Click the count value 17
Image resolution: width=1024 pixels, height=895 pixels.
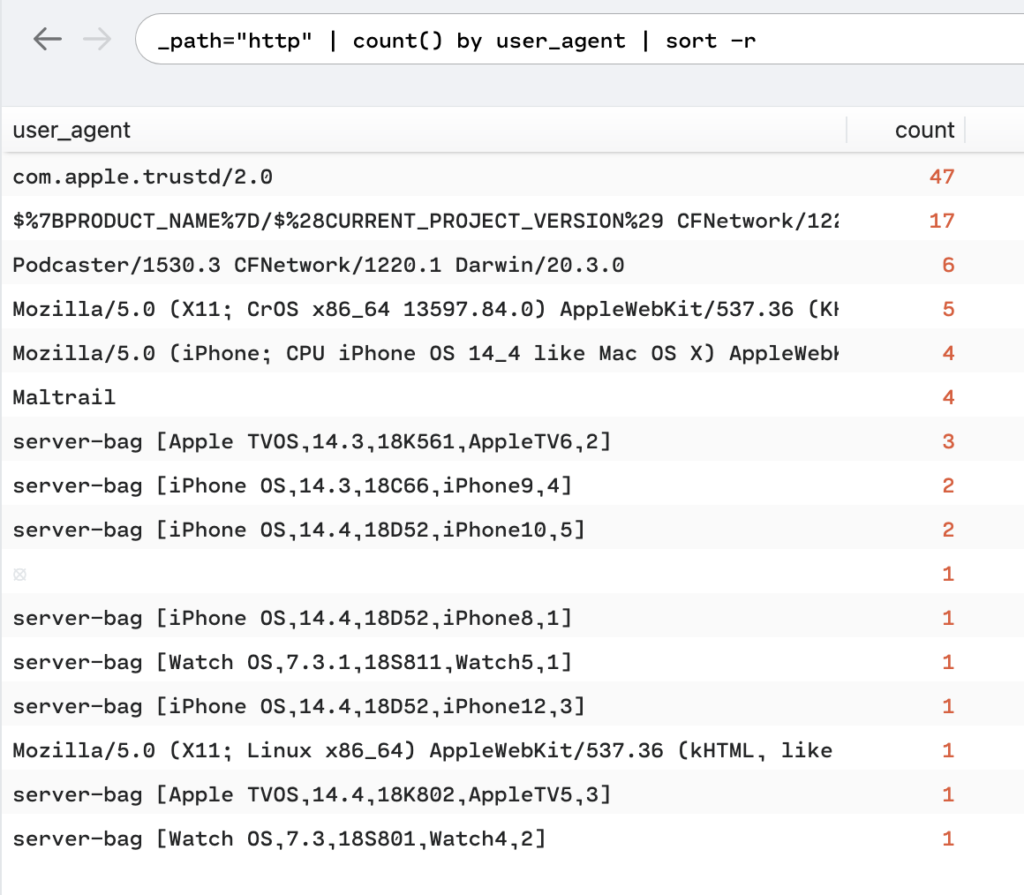tap(941, 221)
